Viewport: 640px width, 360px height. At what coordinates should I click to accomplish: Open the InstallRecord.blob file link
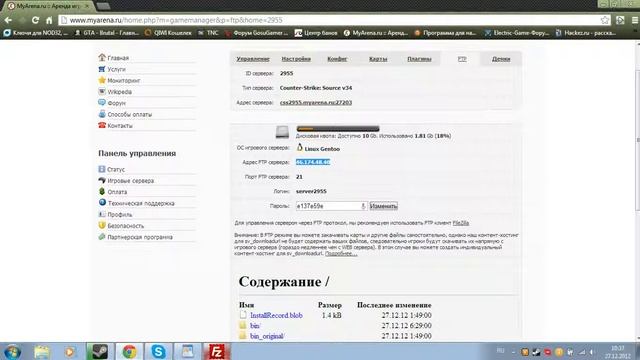click(276, 315)
